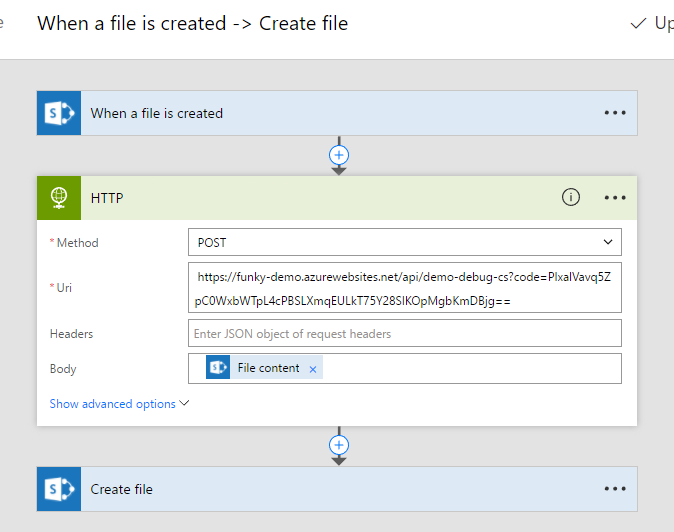Insert a step below the HTTP action
674x532 pixels.
point(339,444)
